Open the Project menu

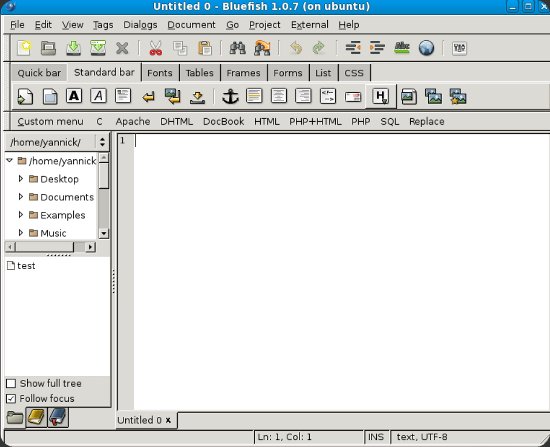[265, 25]
